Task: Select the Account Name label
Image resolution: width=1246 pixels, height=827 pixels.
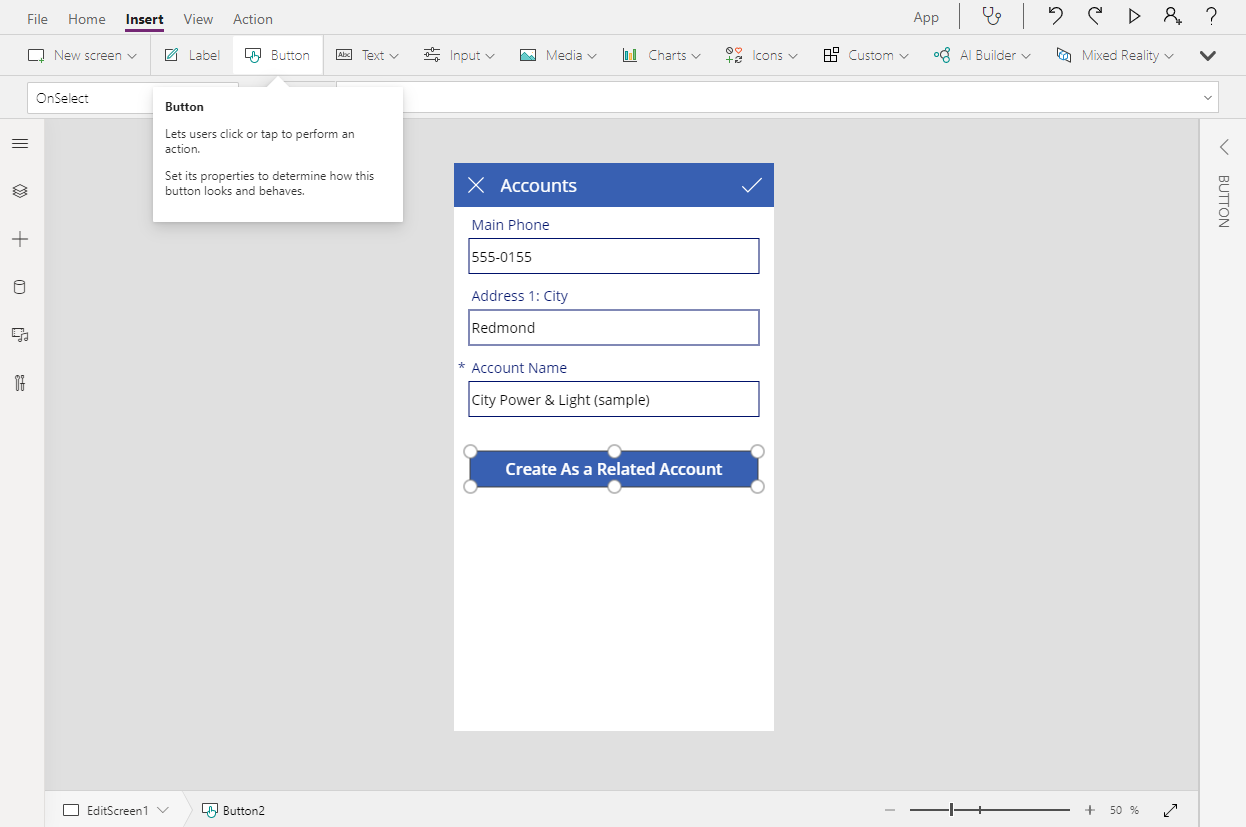Action: pos(519,368)
